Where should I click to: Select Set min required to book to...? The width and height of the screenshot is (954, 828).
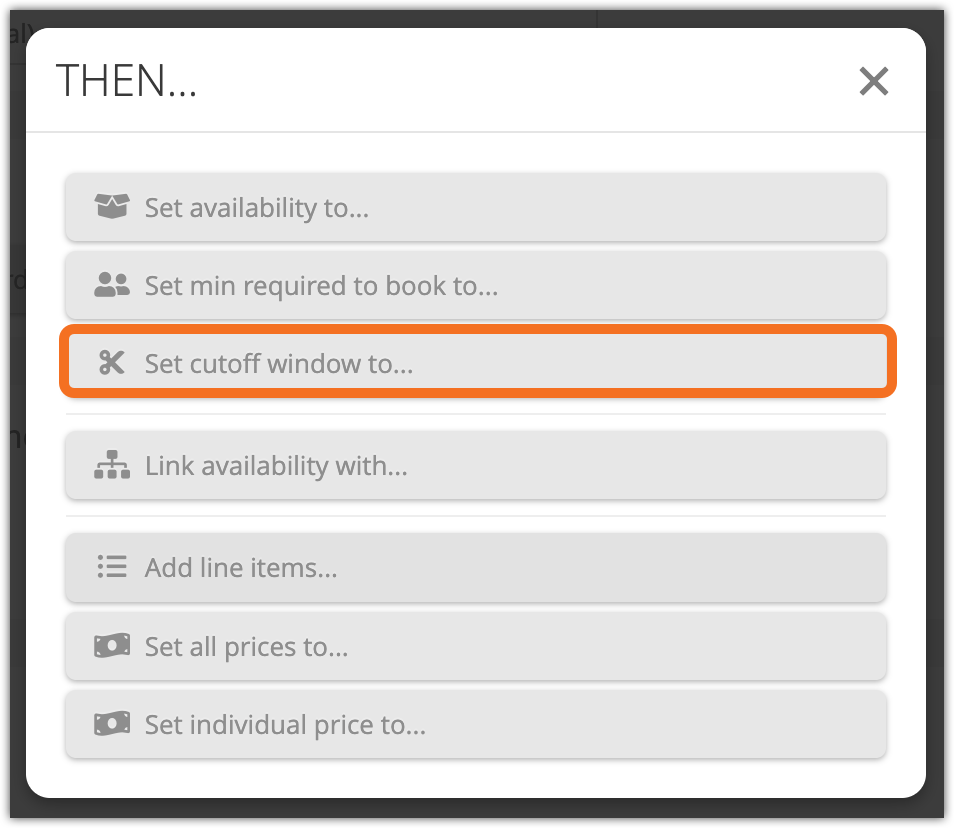476,285
